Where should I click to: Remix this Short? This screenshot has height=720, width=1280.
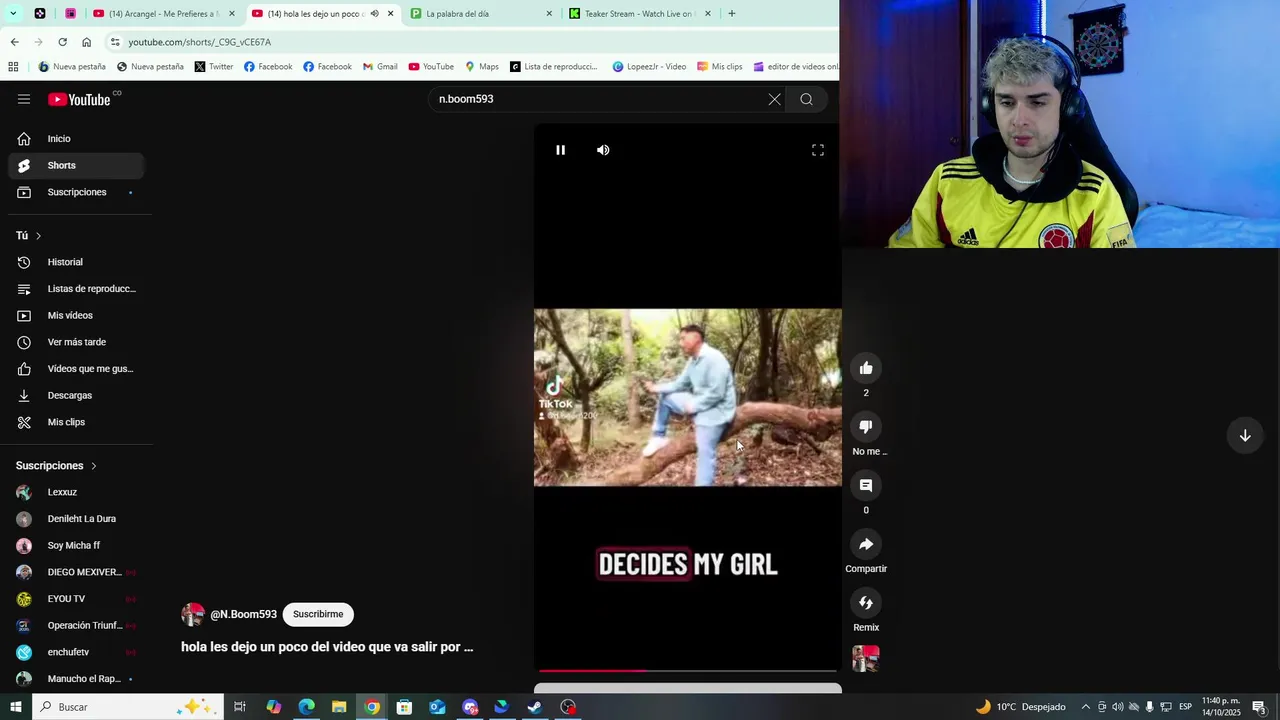tap(866, 603)
